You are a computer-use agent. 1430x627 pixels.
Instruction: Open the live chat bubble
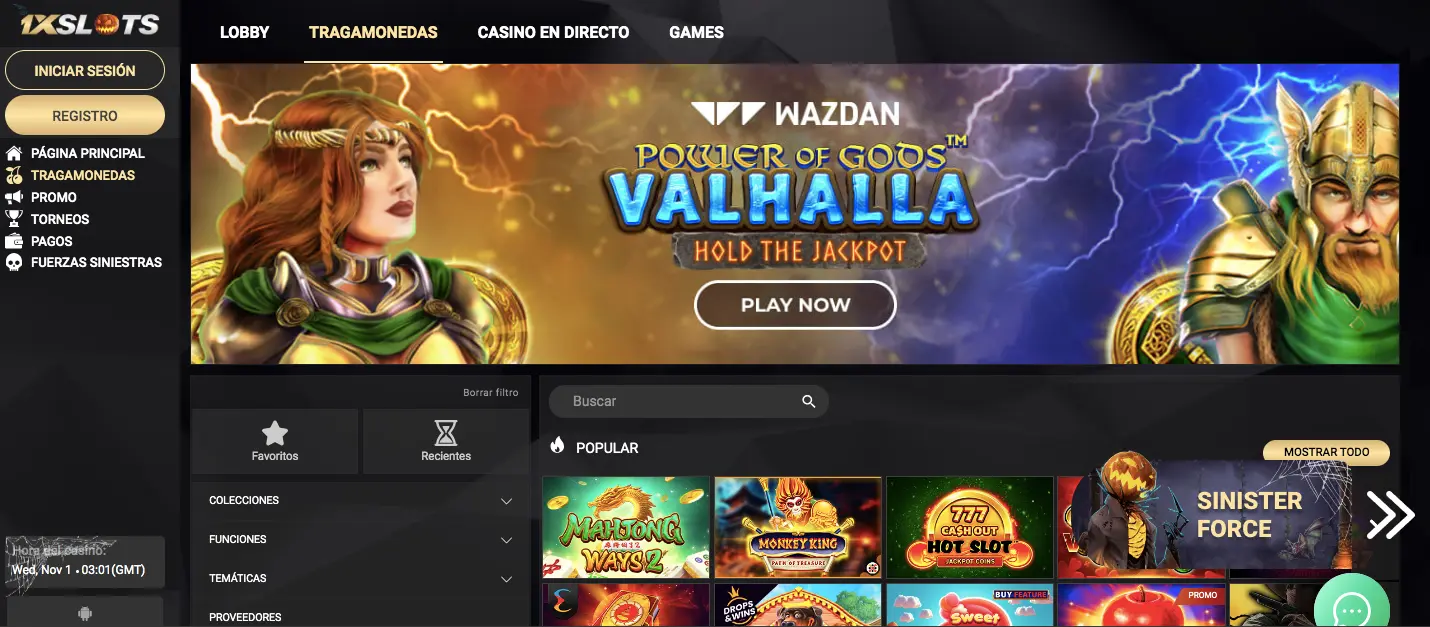click(x=1352, y=610)
